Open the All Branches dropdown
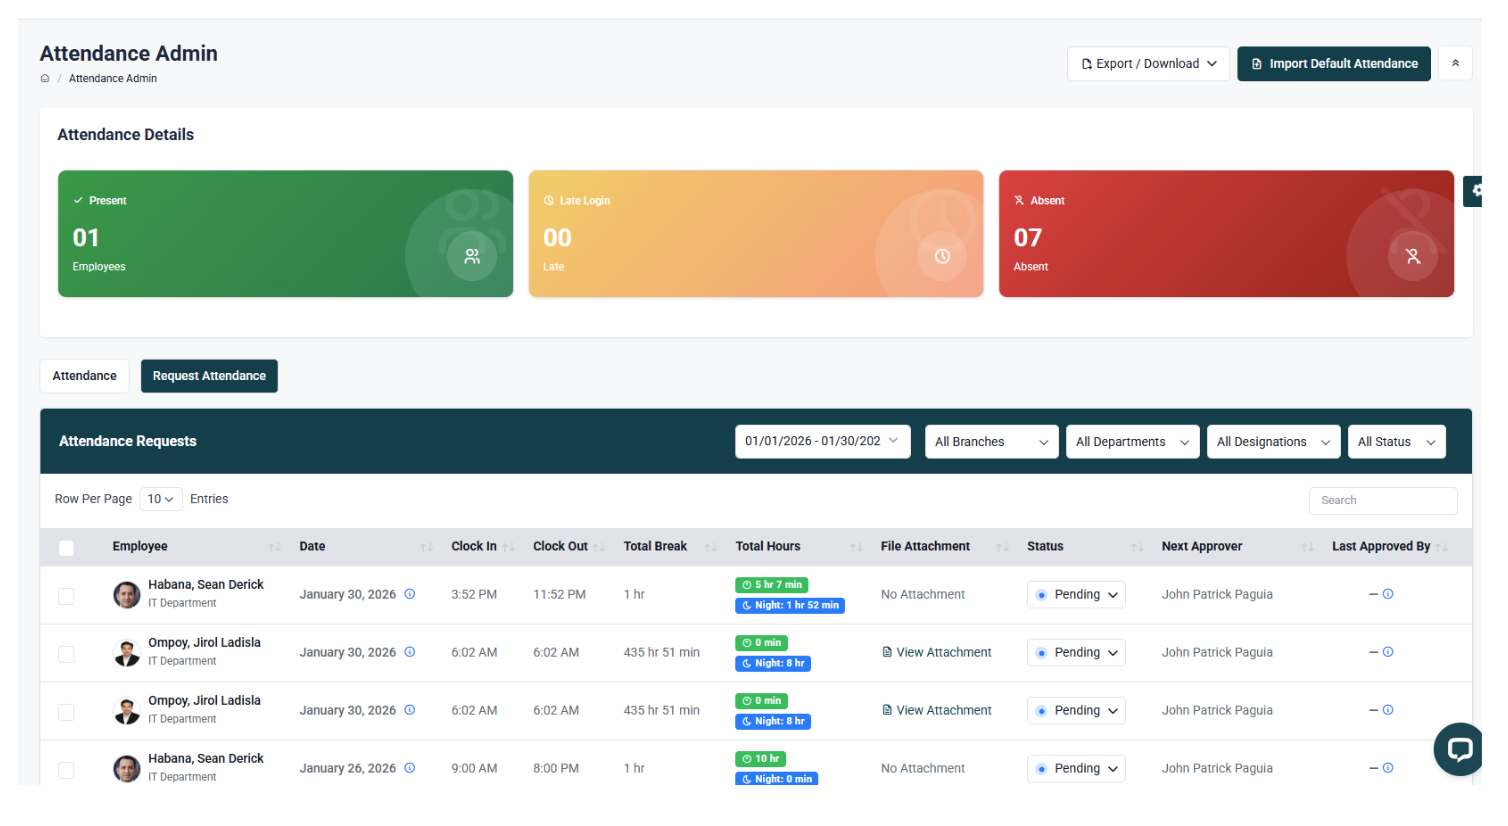This screenshot has width=1508, height=826. coord(991,442)
